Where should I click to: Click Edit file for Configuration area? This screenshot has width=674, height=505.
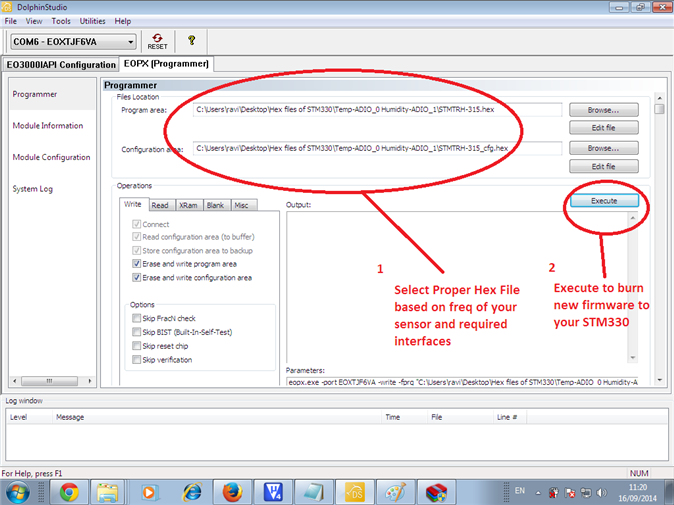(604, 166)
